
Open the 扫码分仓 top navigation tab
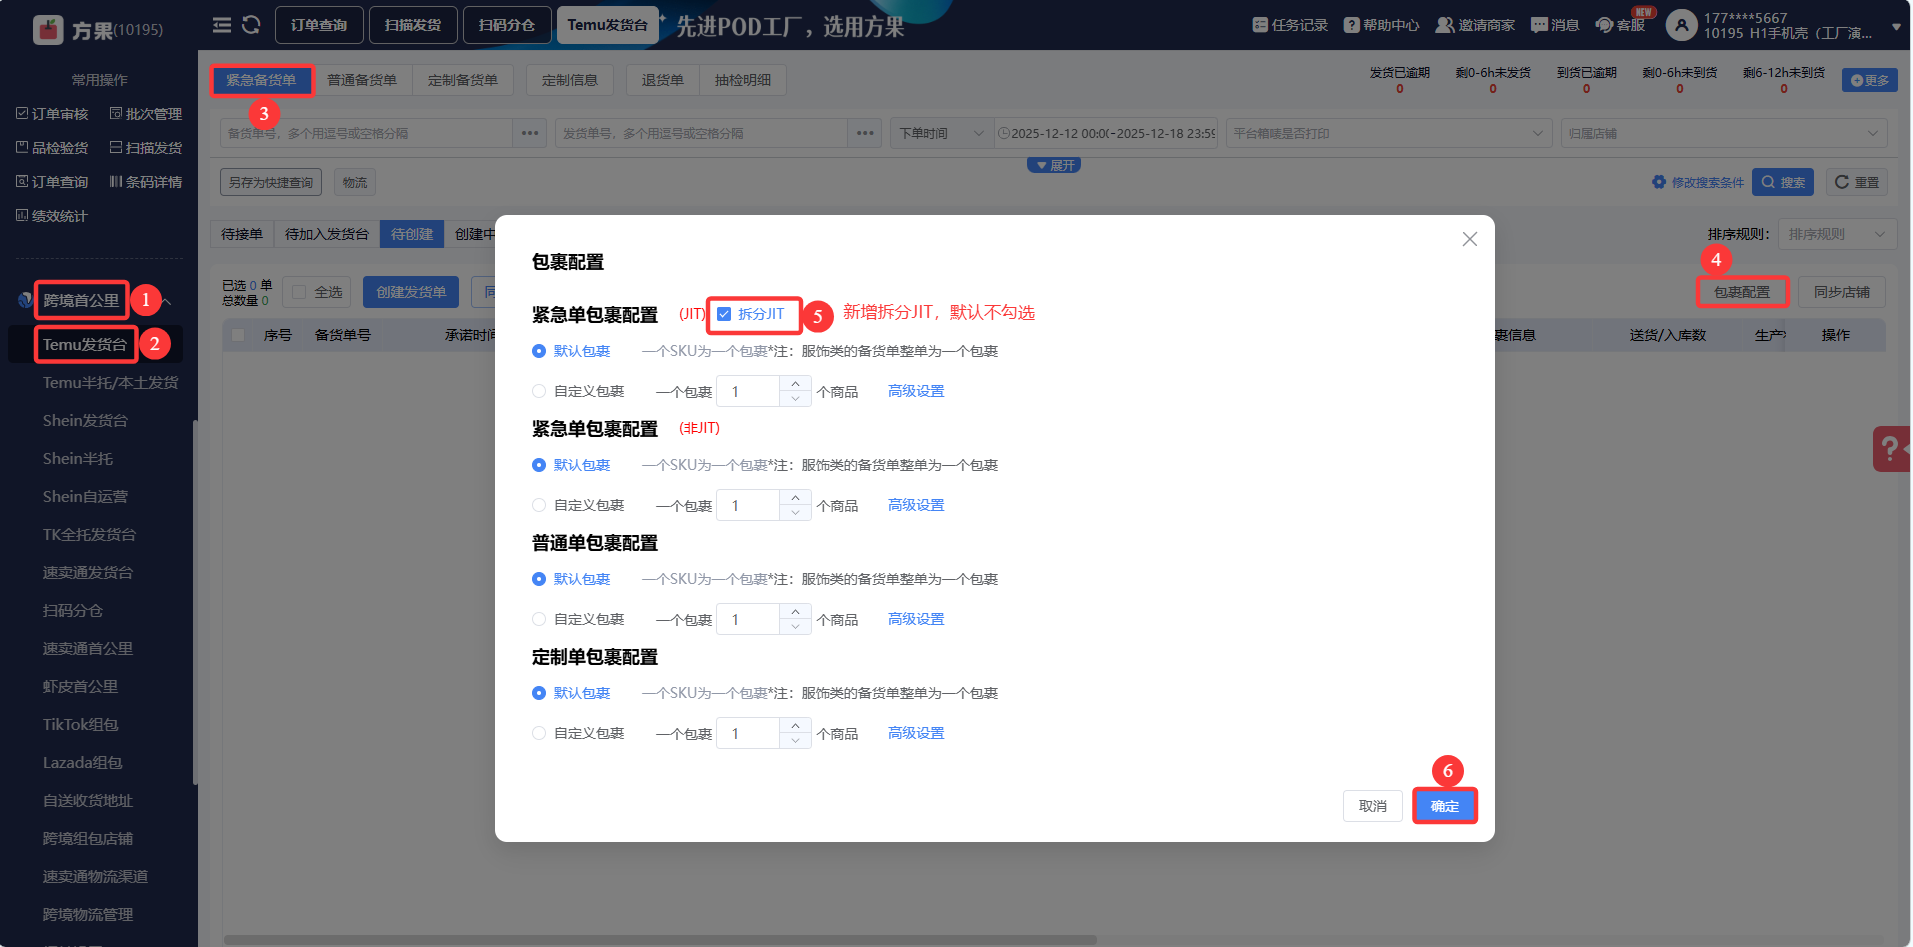coord(507,25)
